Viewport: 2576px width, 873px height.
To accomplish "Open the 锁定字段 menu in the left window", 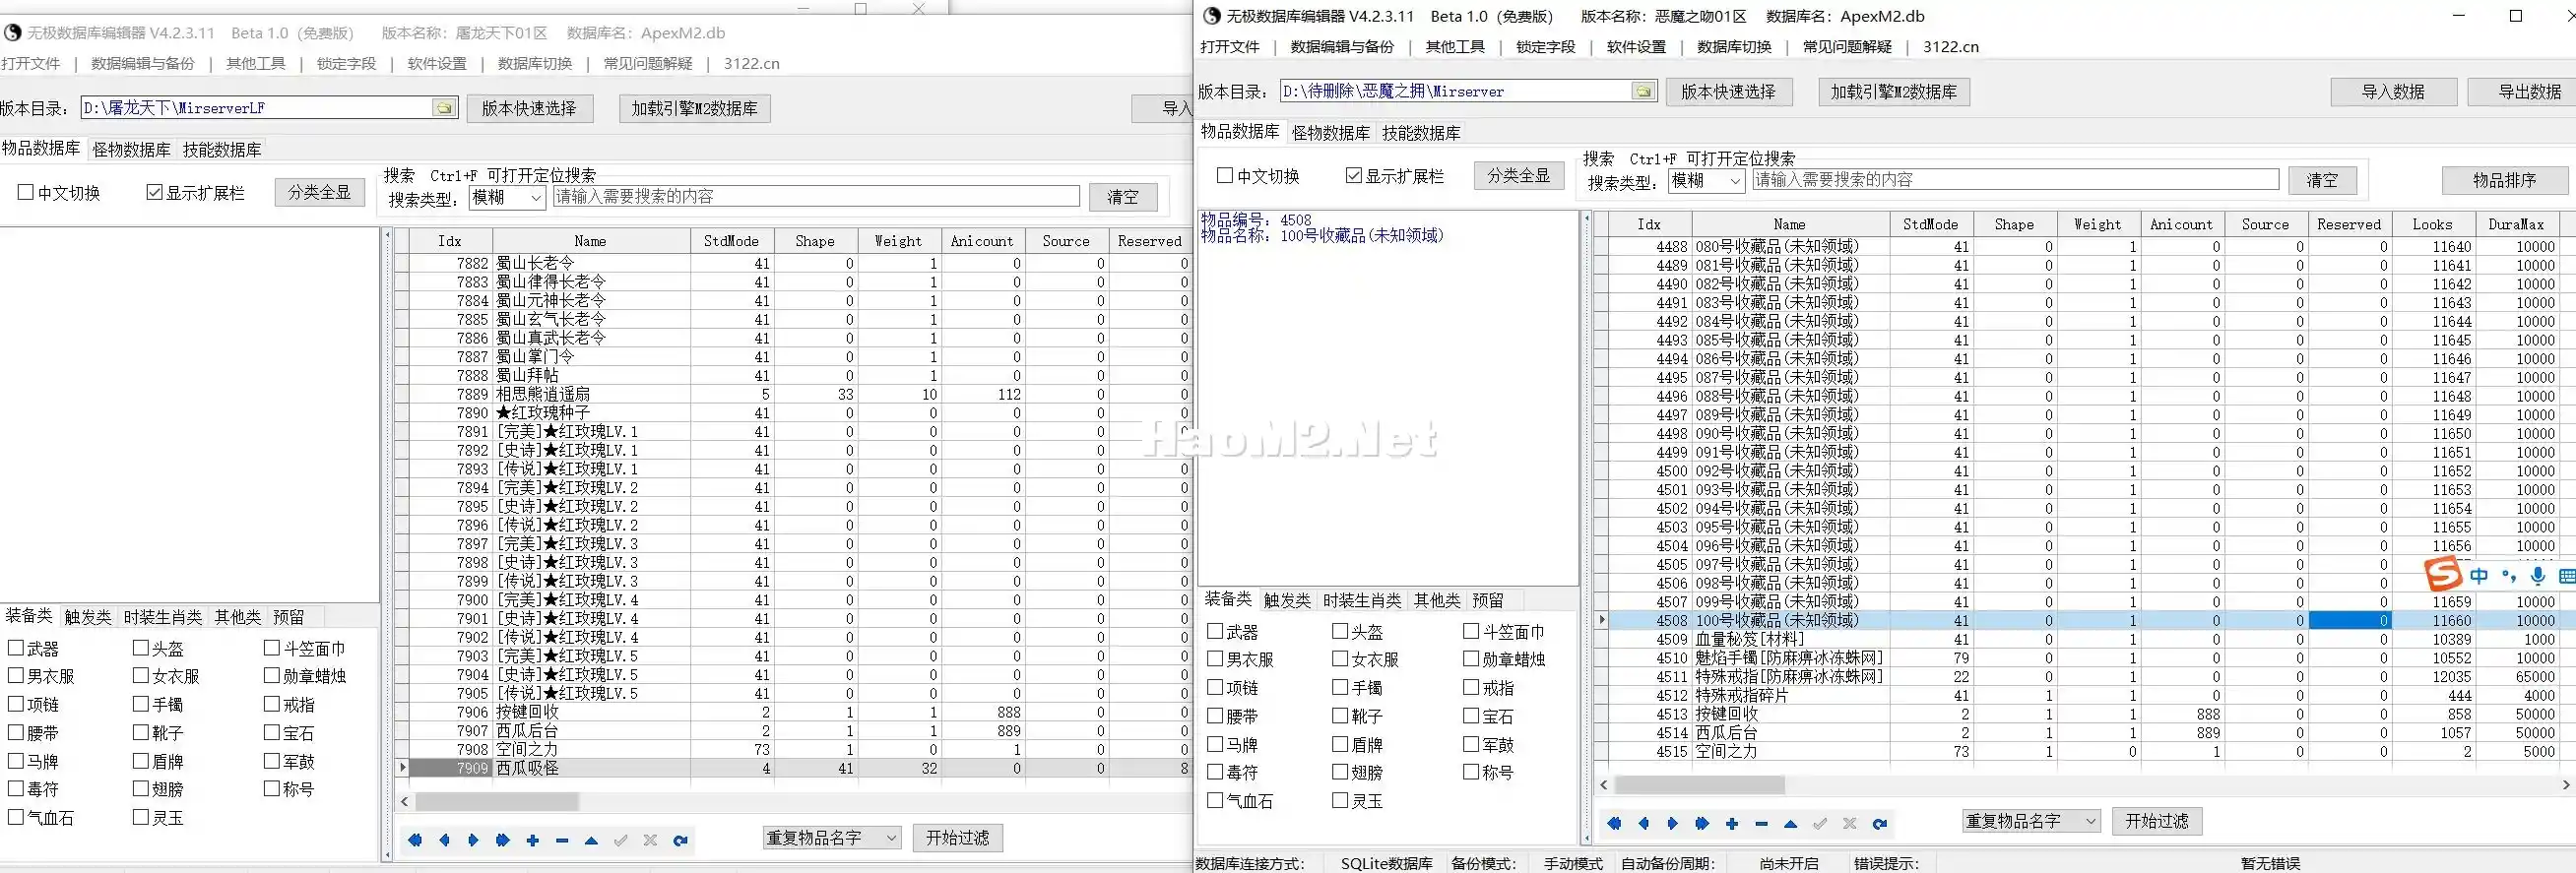I will click(x=346, y=63).
